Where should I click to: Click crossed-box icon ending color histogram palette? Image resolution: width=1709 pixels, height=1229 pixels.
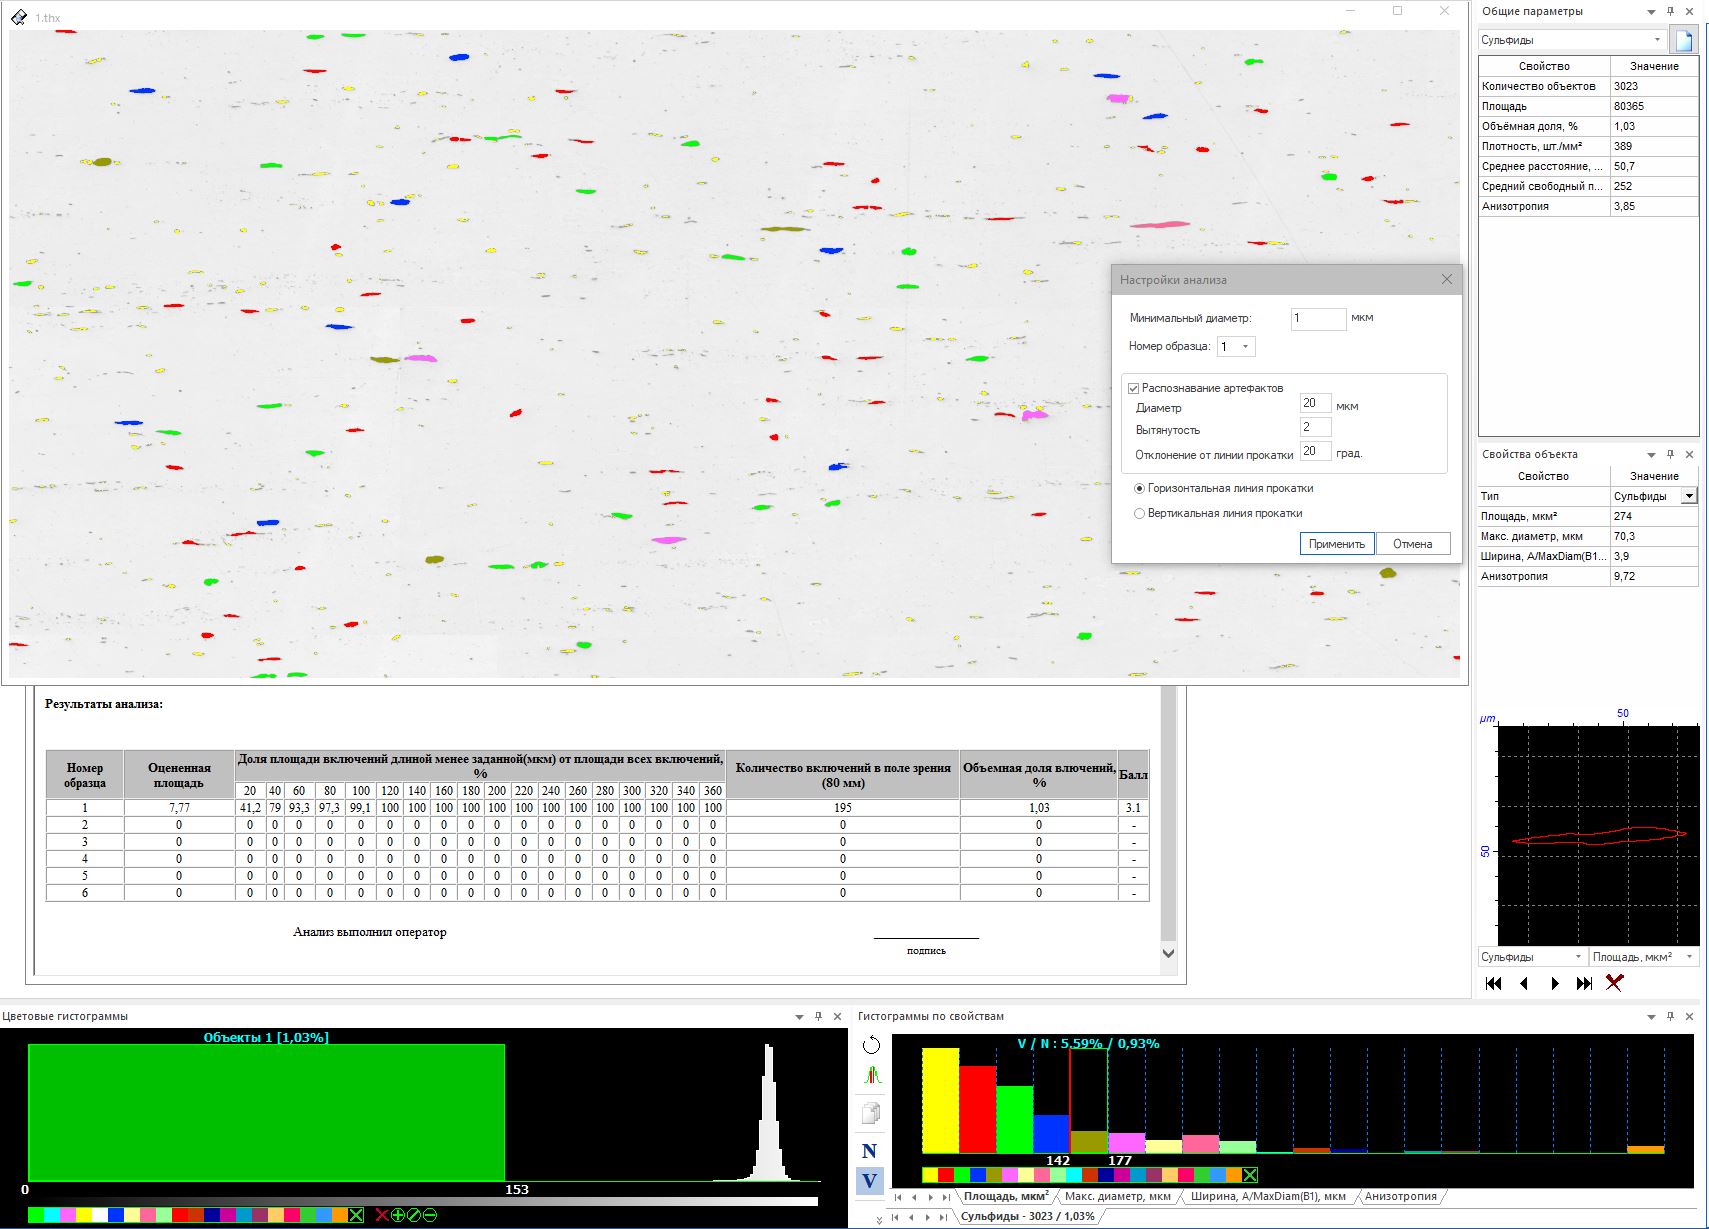pos(356,1215)
